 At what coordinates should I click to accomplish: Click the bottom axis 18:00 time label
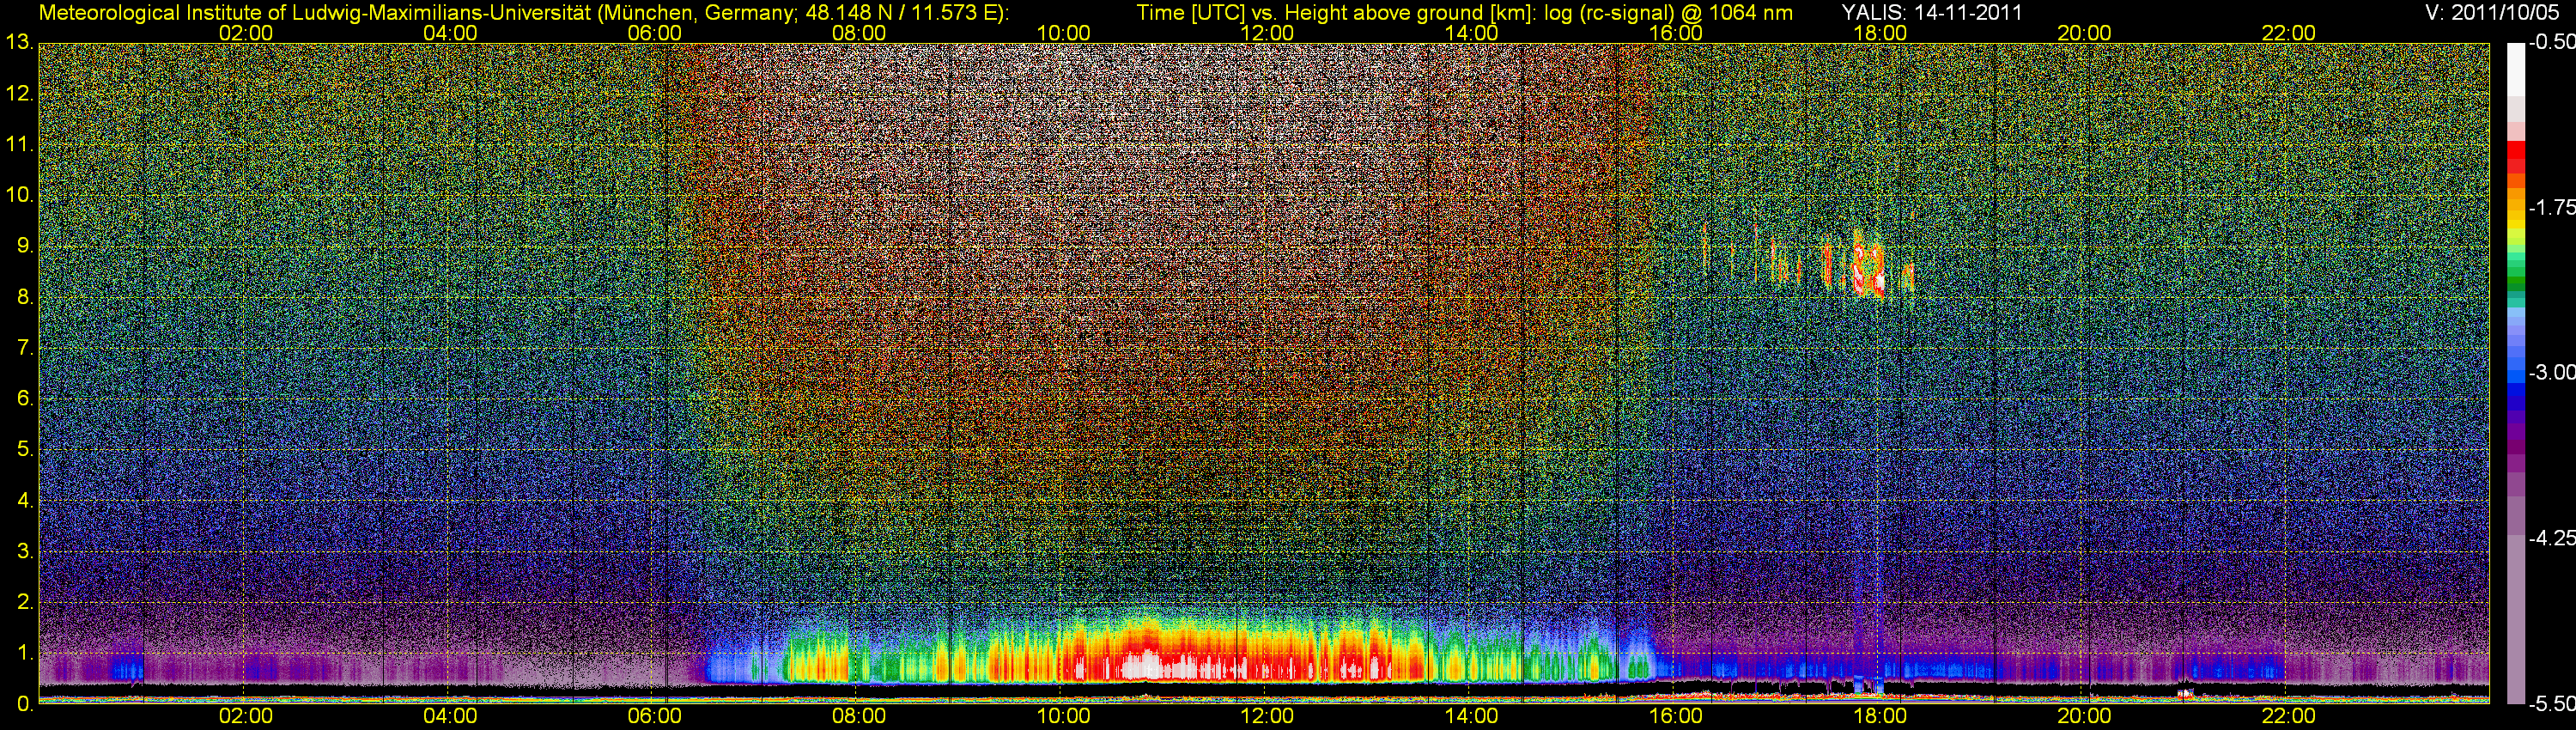pyautogui.click(x=1880, y=716)
